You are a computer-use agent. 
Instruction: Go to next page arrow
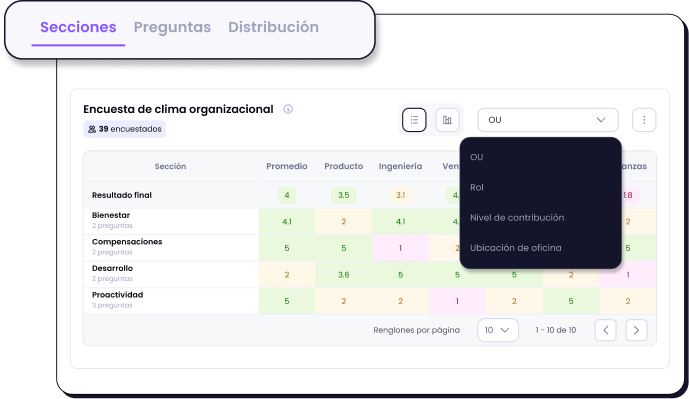[636, 330]
